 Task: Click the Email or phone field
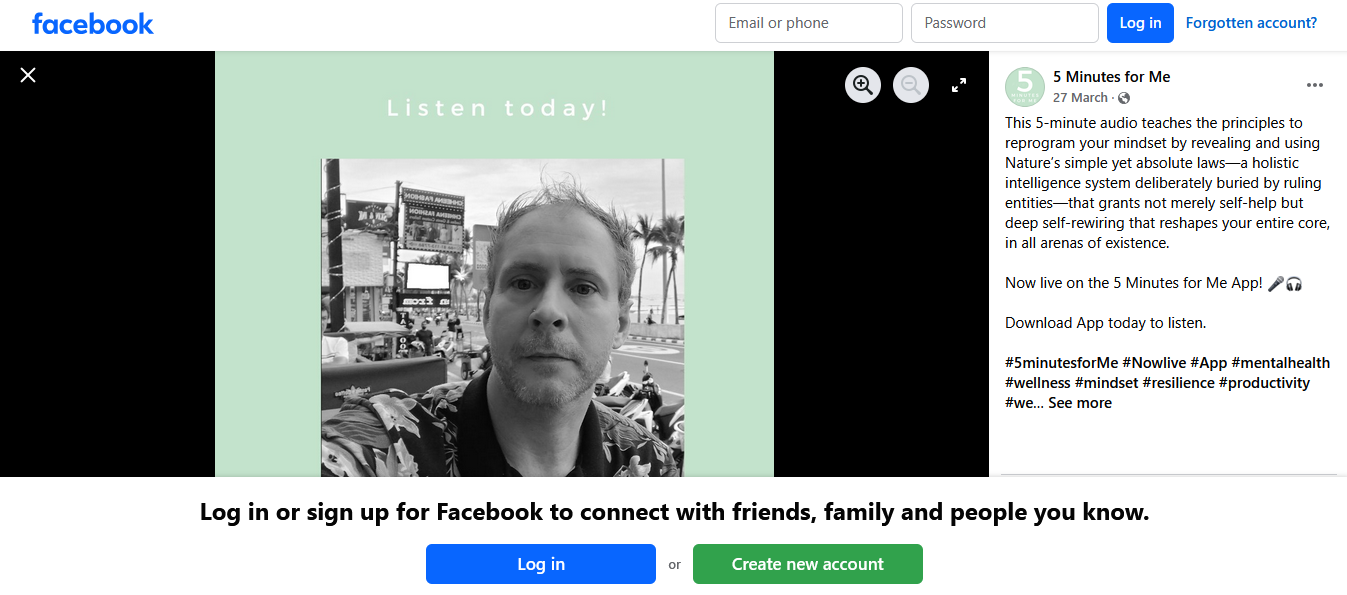[x=809, y=23]
